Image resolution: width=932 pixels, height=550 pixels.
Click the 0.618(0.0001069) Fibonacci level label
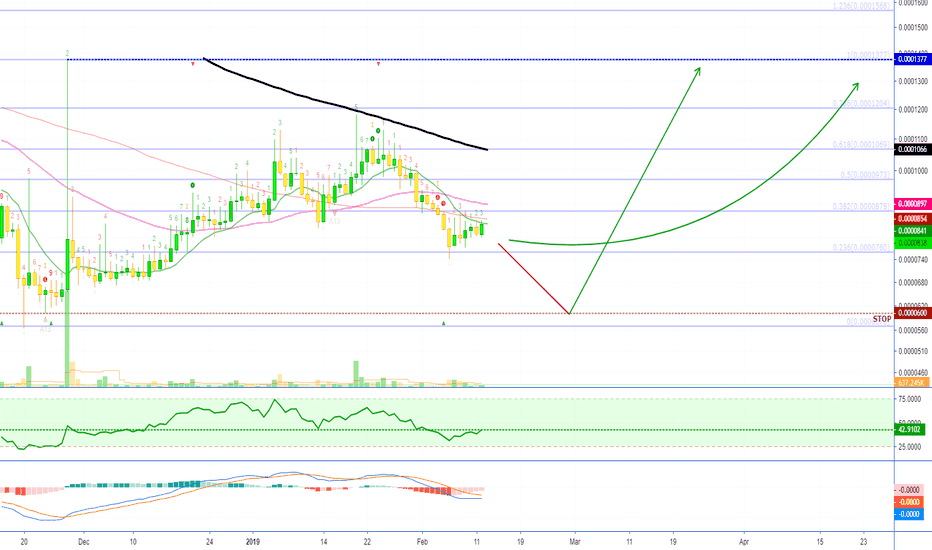tap(862, 144)
